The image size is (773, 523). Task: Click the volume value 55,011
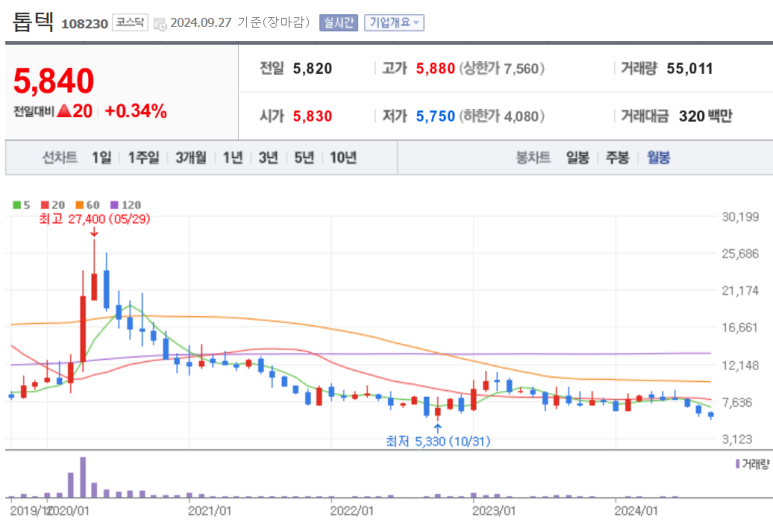(690, 69)
